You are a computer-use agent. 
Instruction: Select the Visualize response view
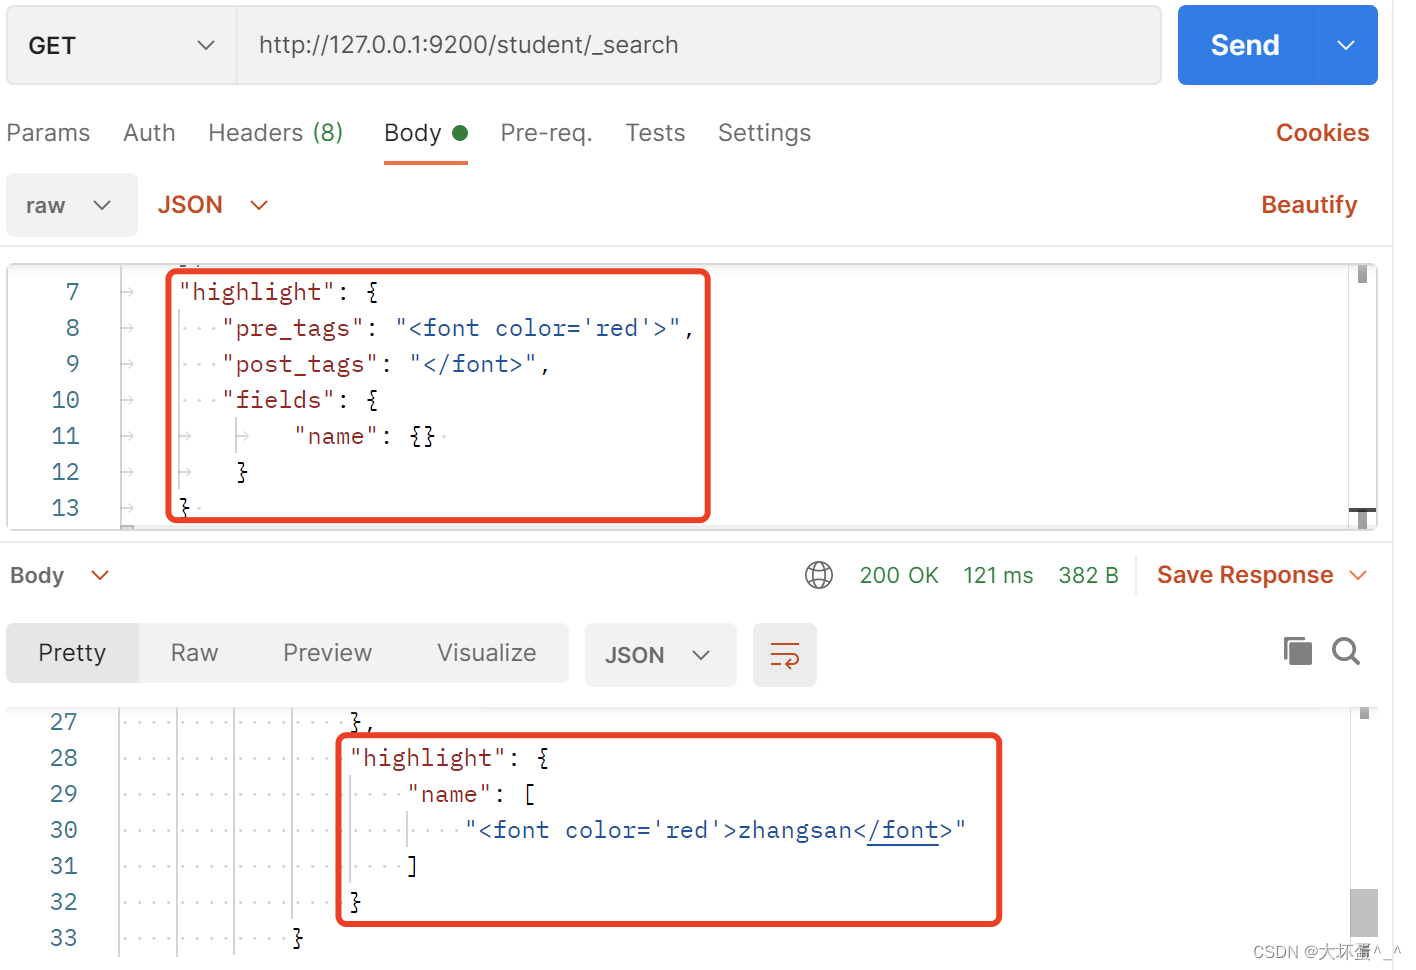pyautogui.click(x=487, y=653)
